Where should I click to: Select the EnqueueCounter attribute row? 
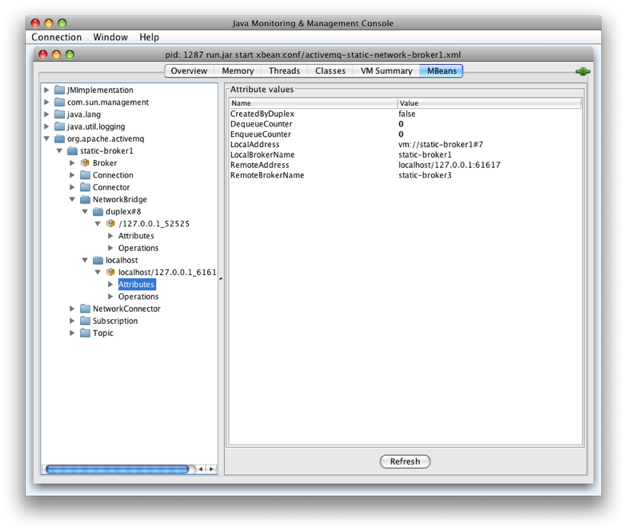[x=405, y=134]
